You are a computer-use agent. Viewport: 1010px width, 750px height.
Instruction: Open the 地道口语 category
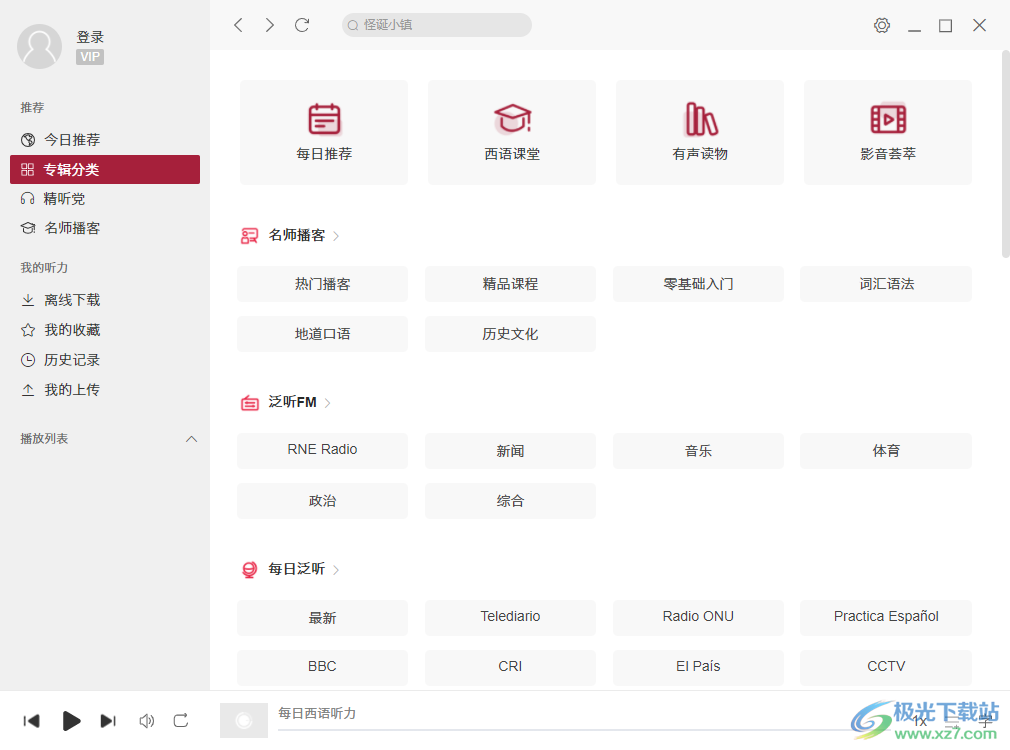coord(322,334)
